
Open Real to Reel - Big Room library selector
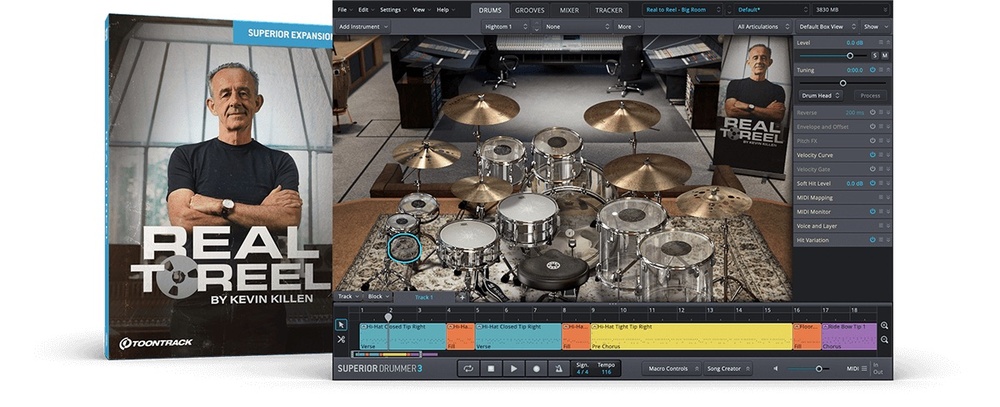(x=682, y=10)
